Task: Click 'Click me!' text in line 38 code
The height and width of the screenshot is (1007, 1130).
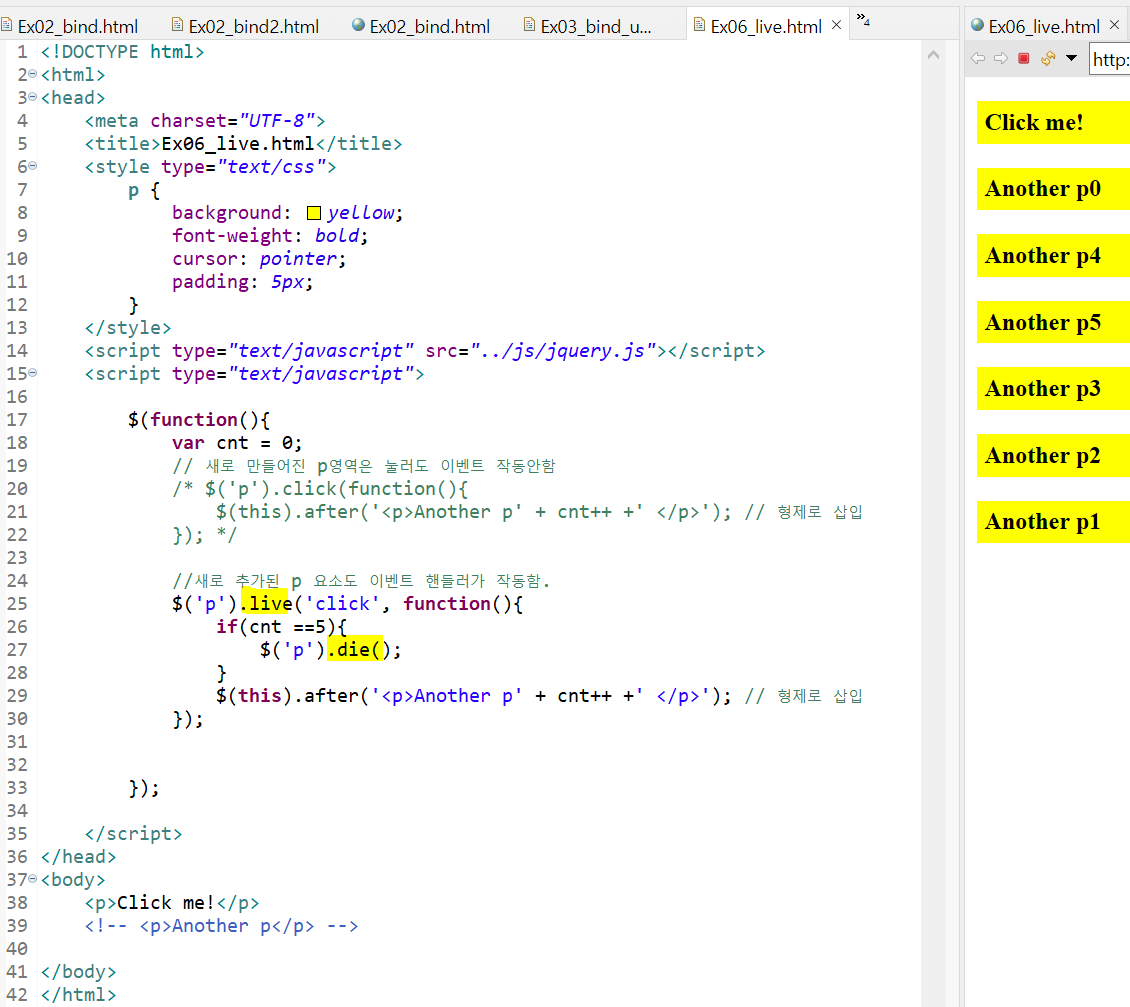Action: (165, 902)
